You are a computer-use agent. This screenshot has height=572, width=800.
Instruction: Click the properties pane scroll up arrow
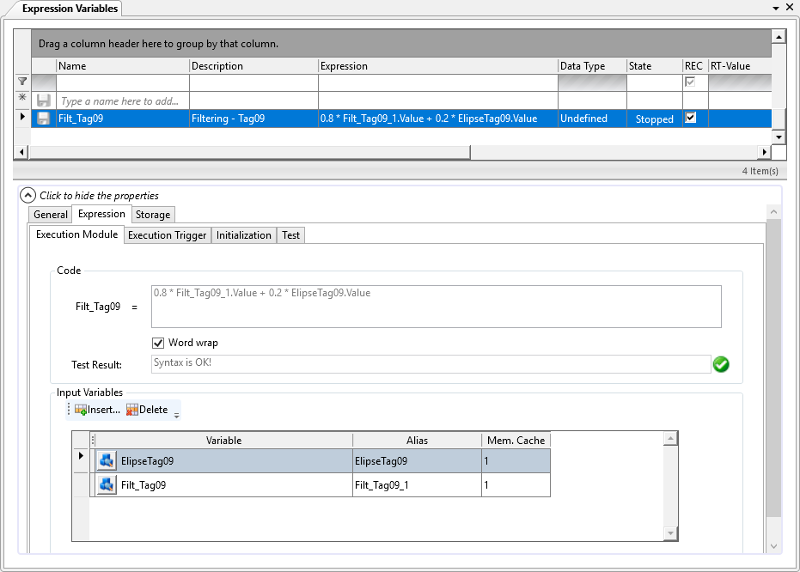click(773, 211)
